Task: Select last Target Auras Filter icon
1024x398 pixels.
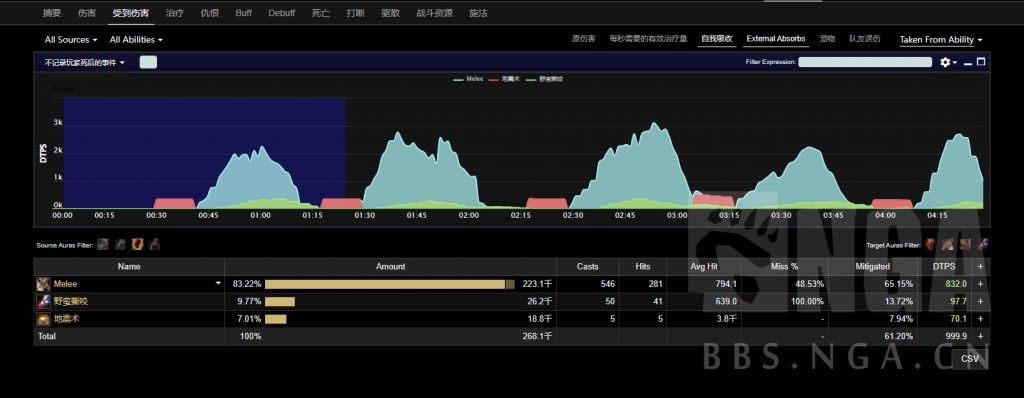Action: [x=982, y=244]
